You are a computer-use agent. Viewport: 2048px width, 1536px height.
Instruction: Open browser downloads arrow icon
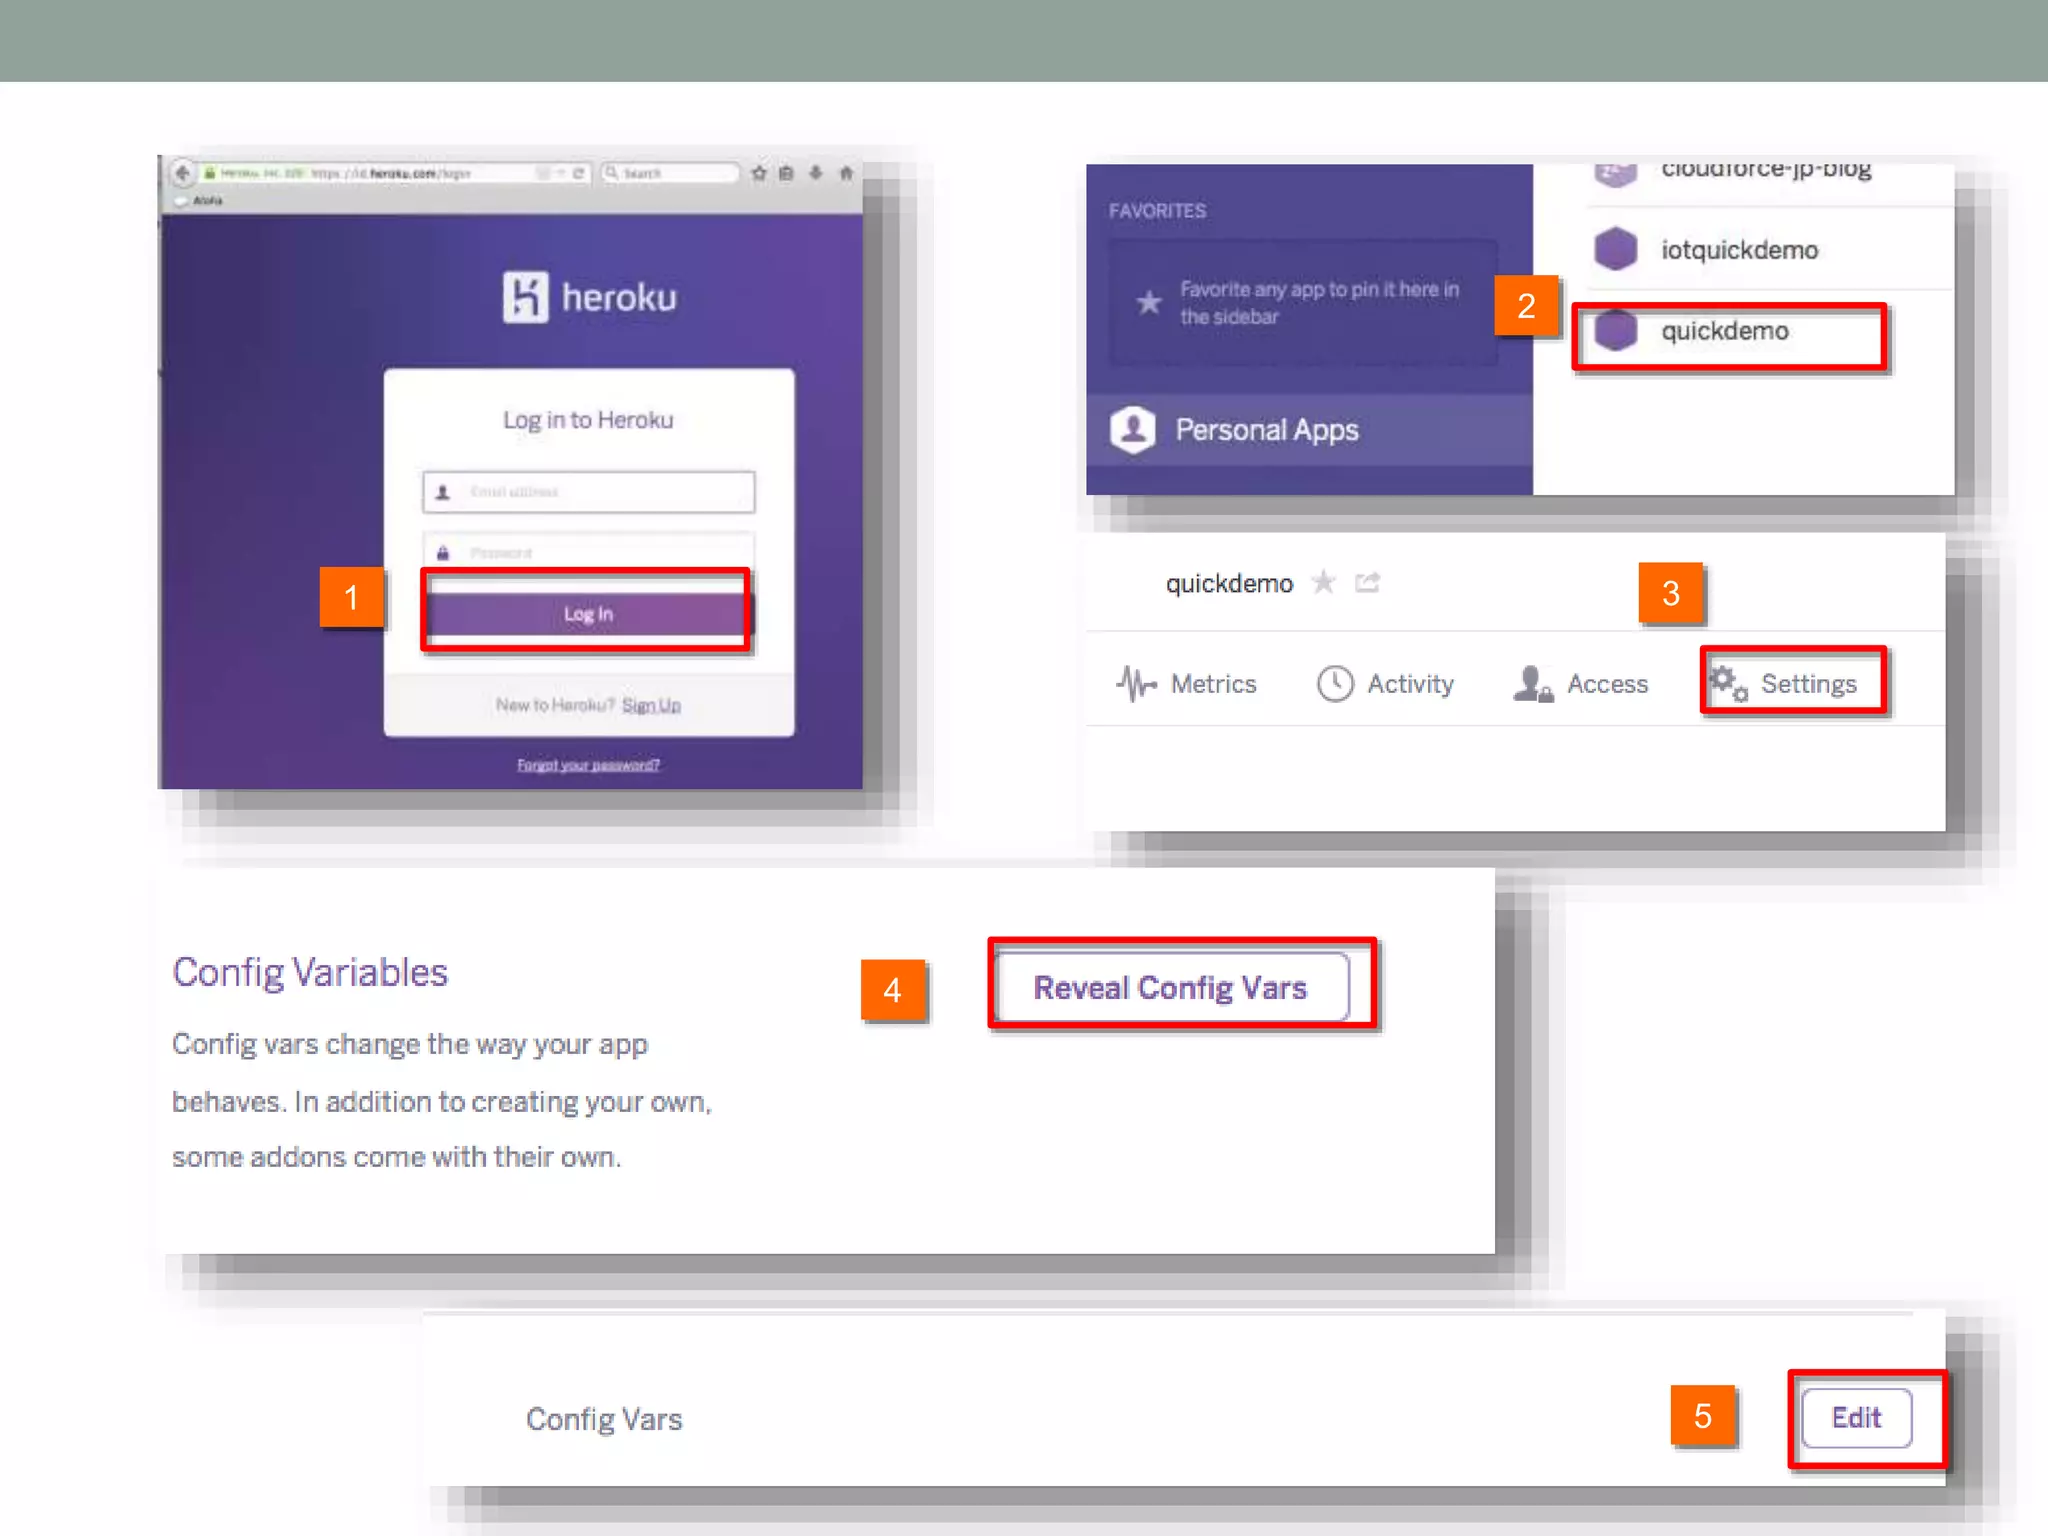(816, 173)
